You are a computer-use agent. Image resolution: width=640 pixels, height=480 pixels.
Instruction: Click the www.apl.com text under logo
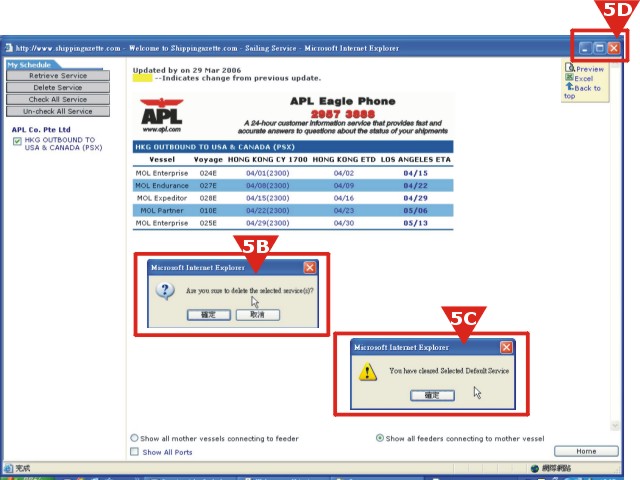[162, 129]
